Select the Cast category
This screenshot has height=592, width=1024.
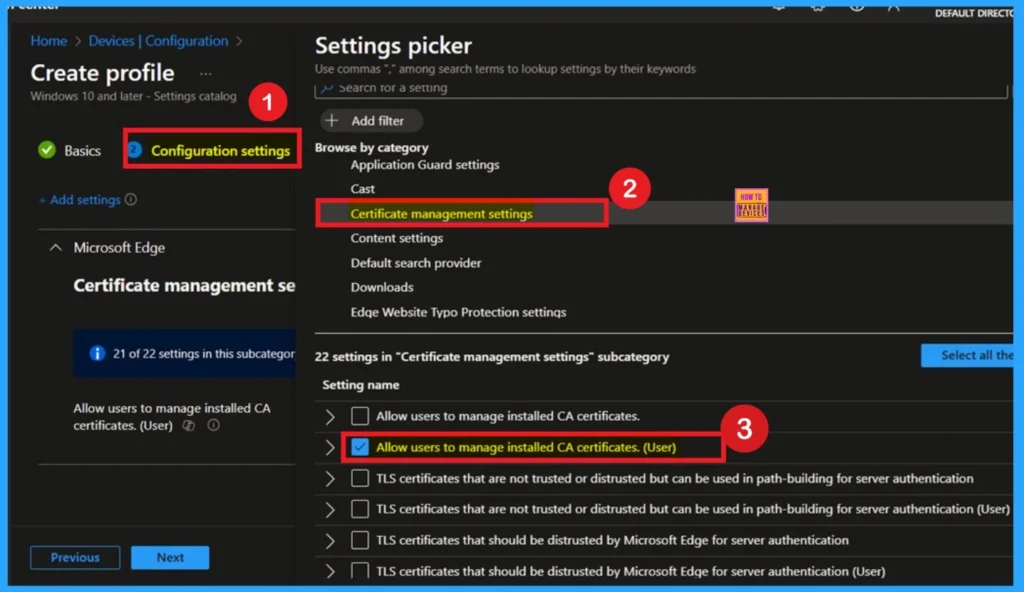click(362, 189)
